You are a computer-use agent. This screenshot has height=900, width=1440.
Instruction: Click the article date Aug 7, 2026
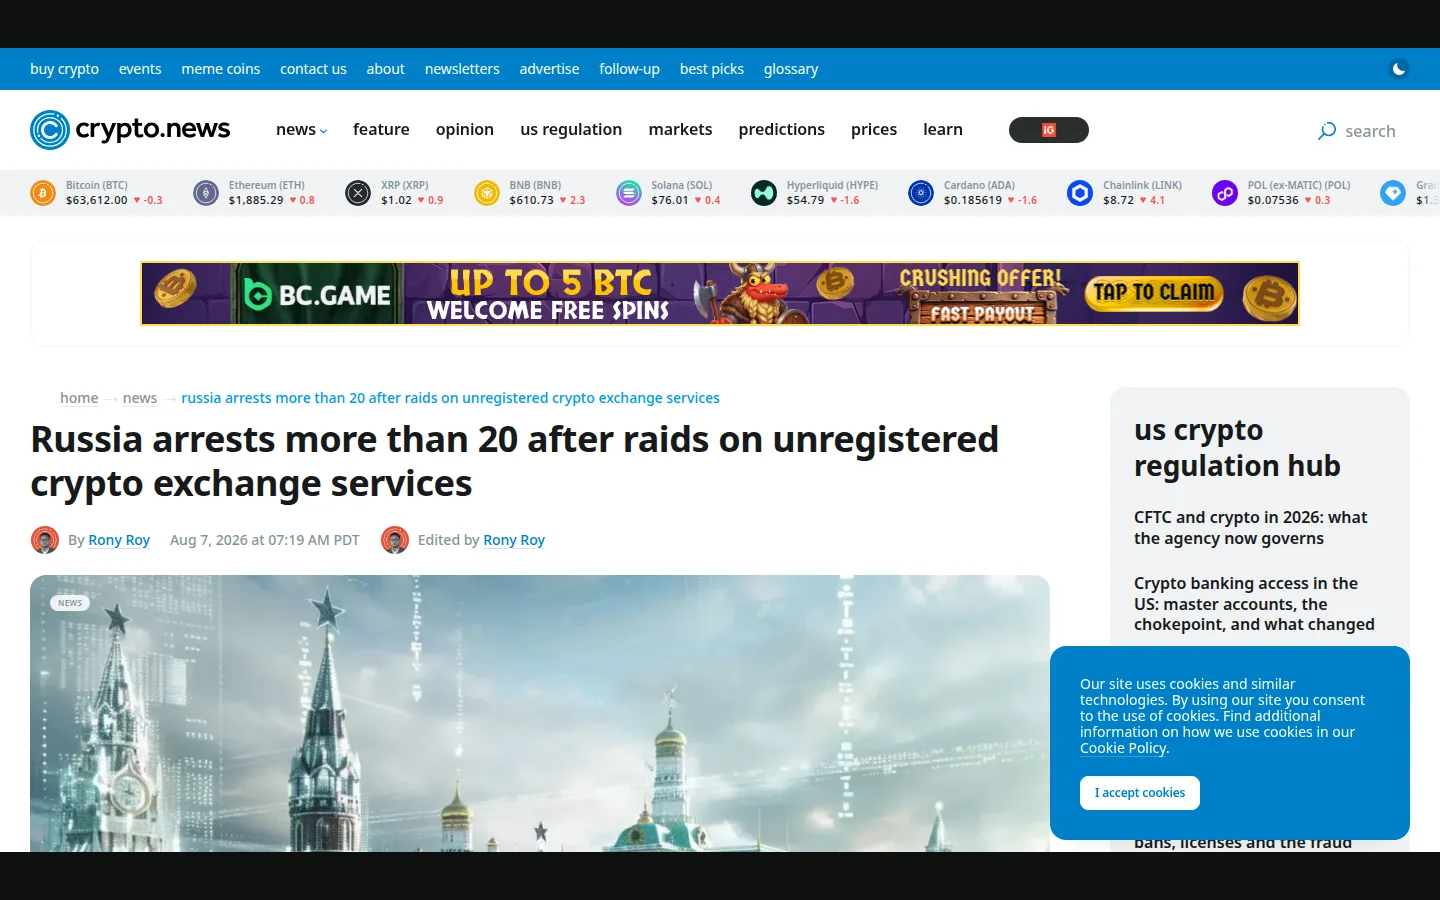coord(265,540)
